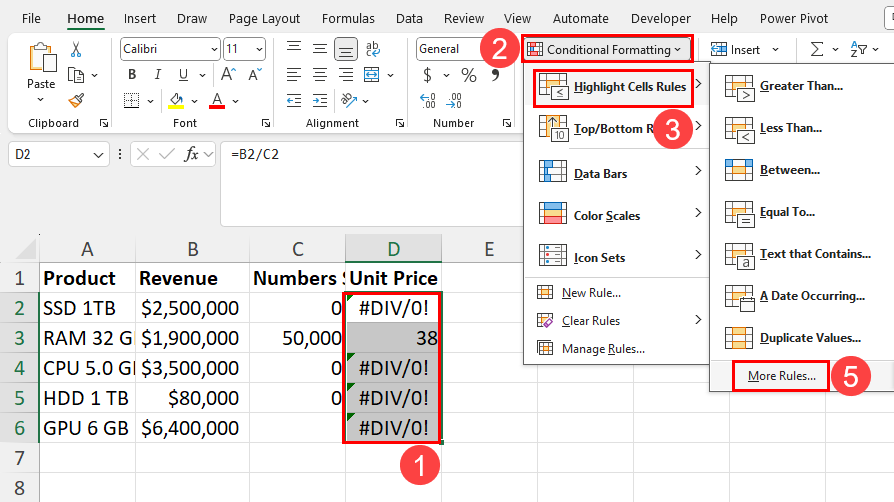Click the Copy icon in Clipboard group
Screen dimensions: 894x502
[76, 75]
